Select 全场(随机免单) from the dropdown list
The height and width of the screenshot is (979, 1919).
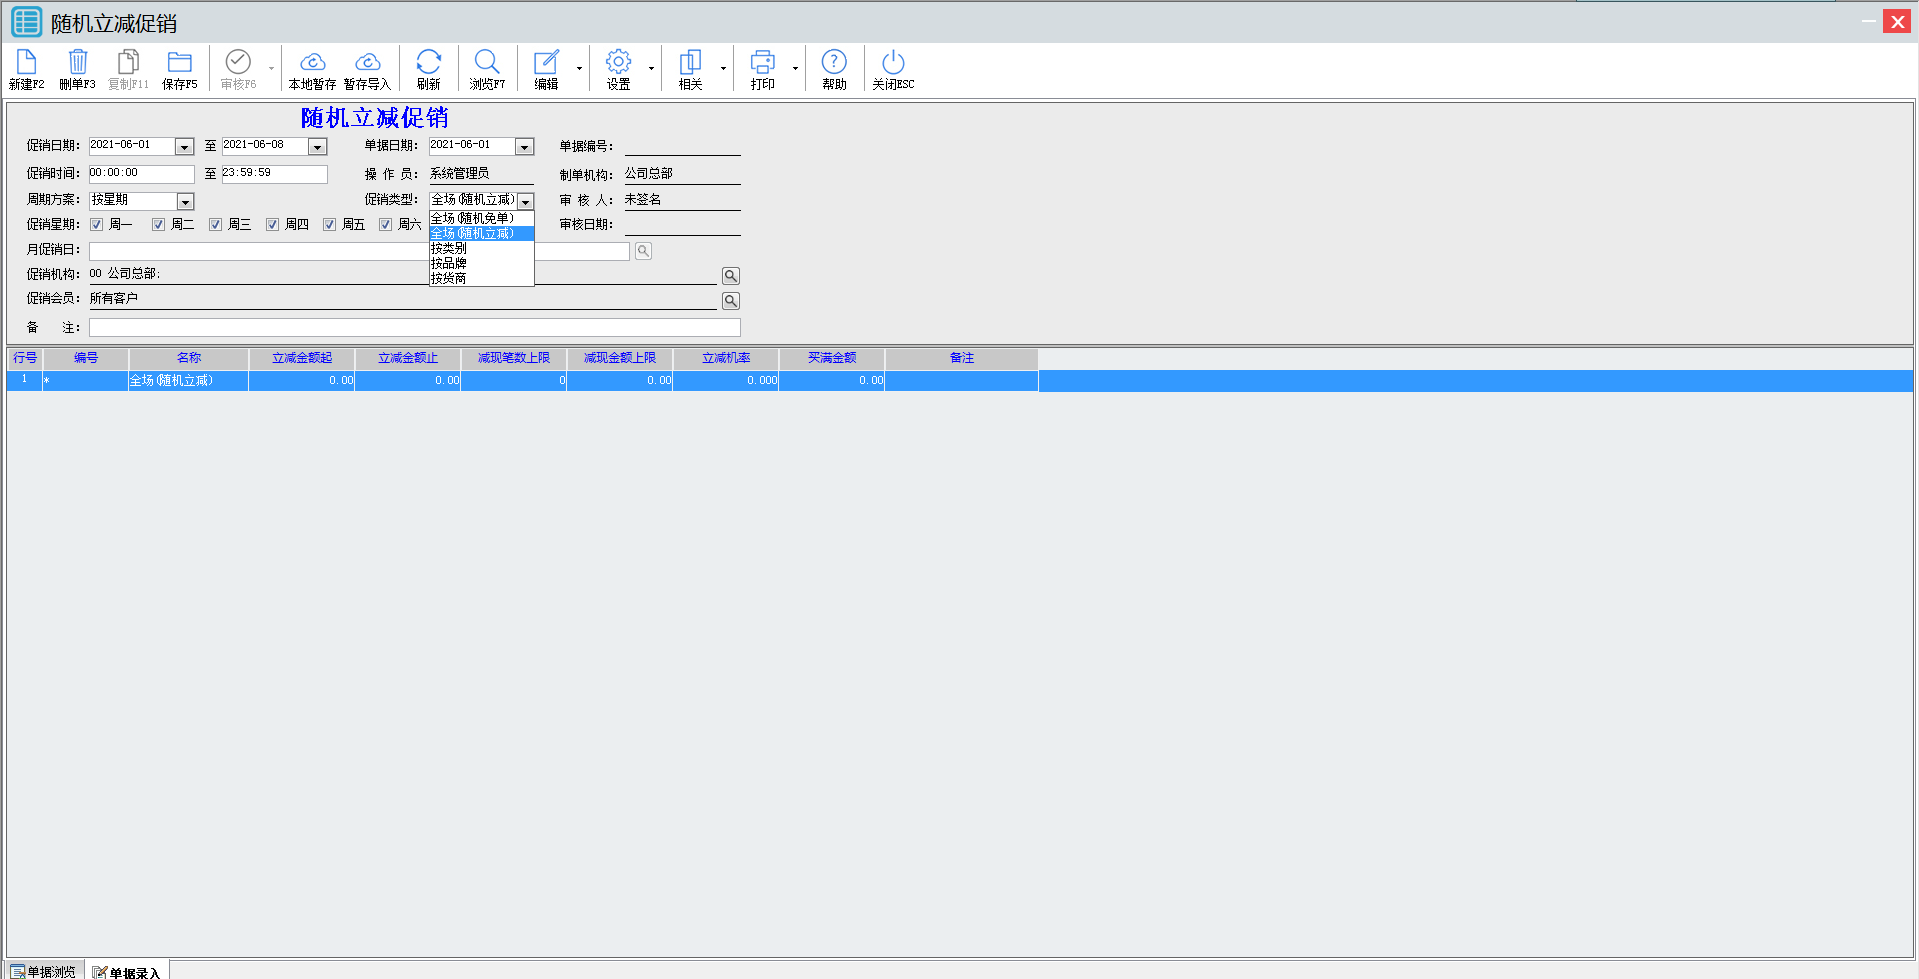click(472, 218)
